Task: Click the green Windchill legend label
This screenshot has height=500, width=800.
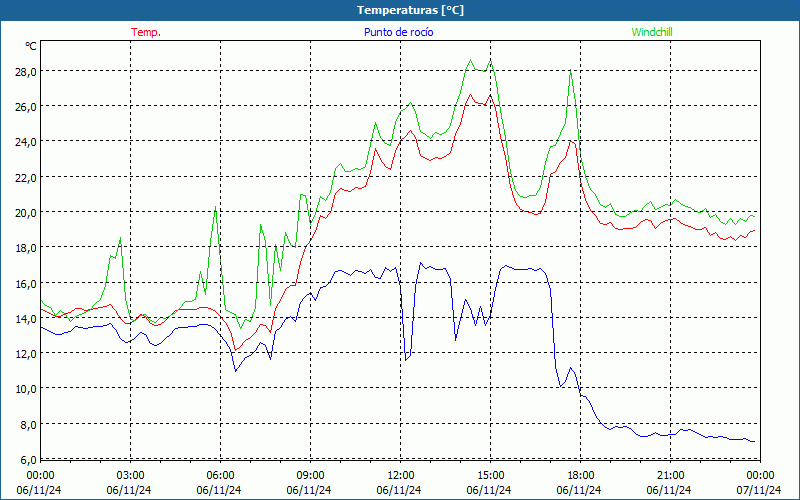Action: point(652,32)
